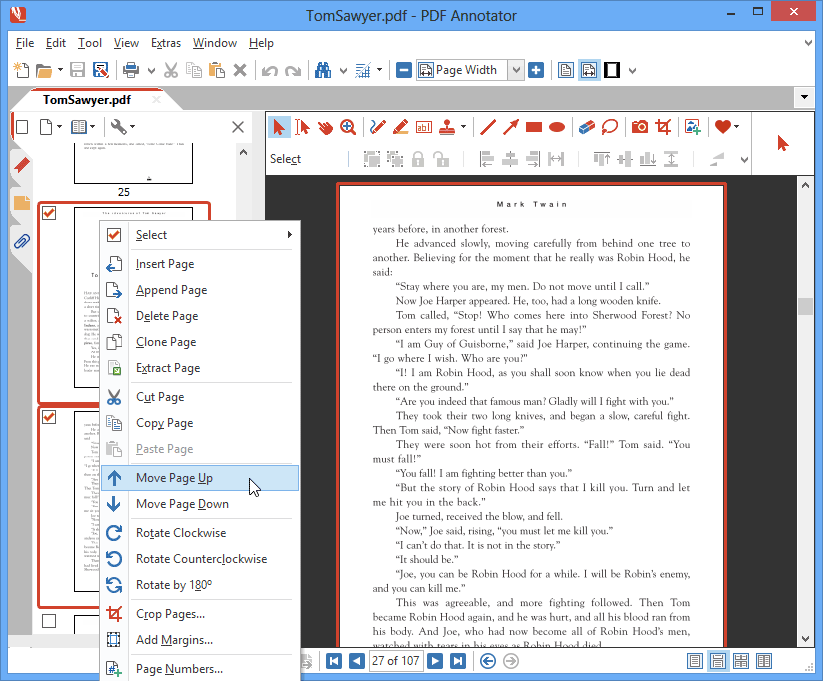Viewport: 823px width, 681px height.
Task: Select the Stamp tool
Action: (x=447, y=127)
